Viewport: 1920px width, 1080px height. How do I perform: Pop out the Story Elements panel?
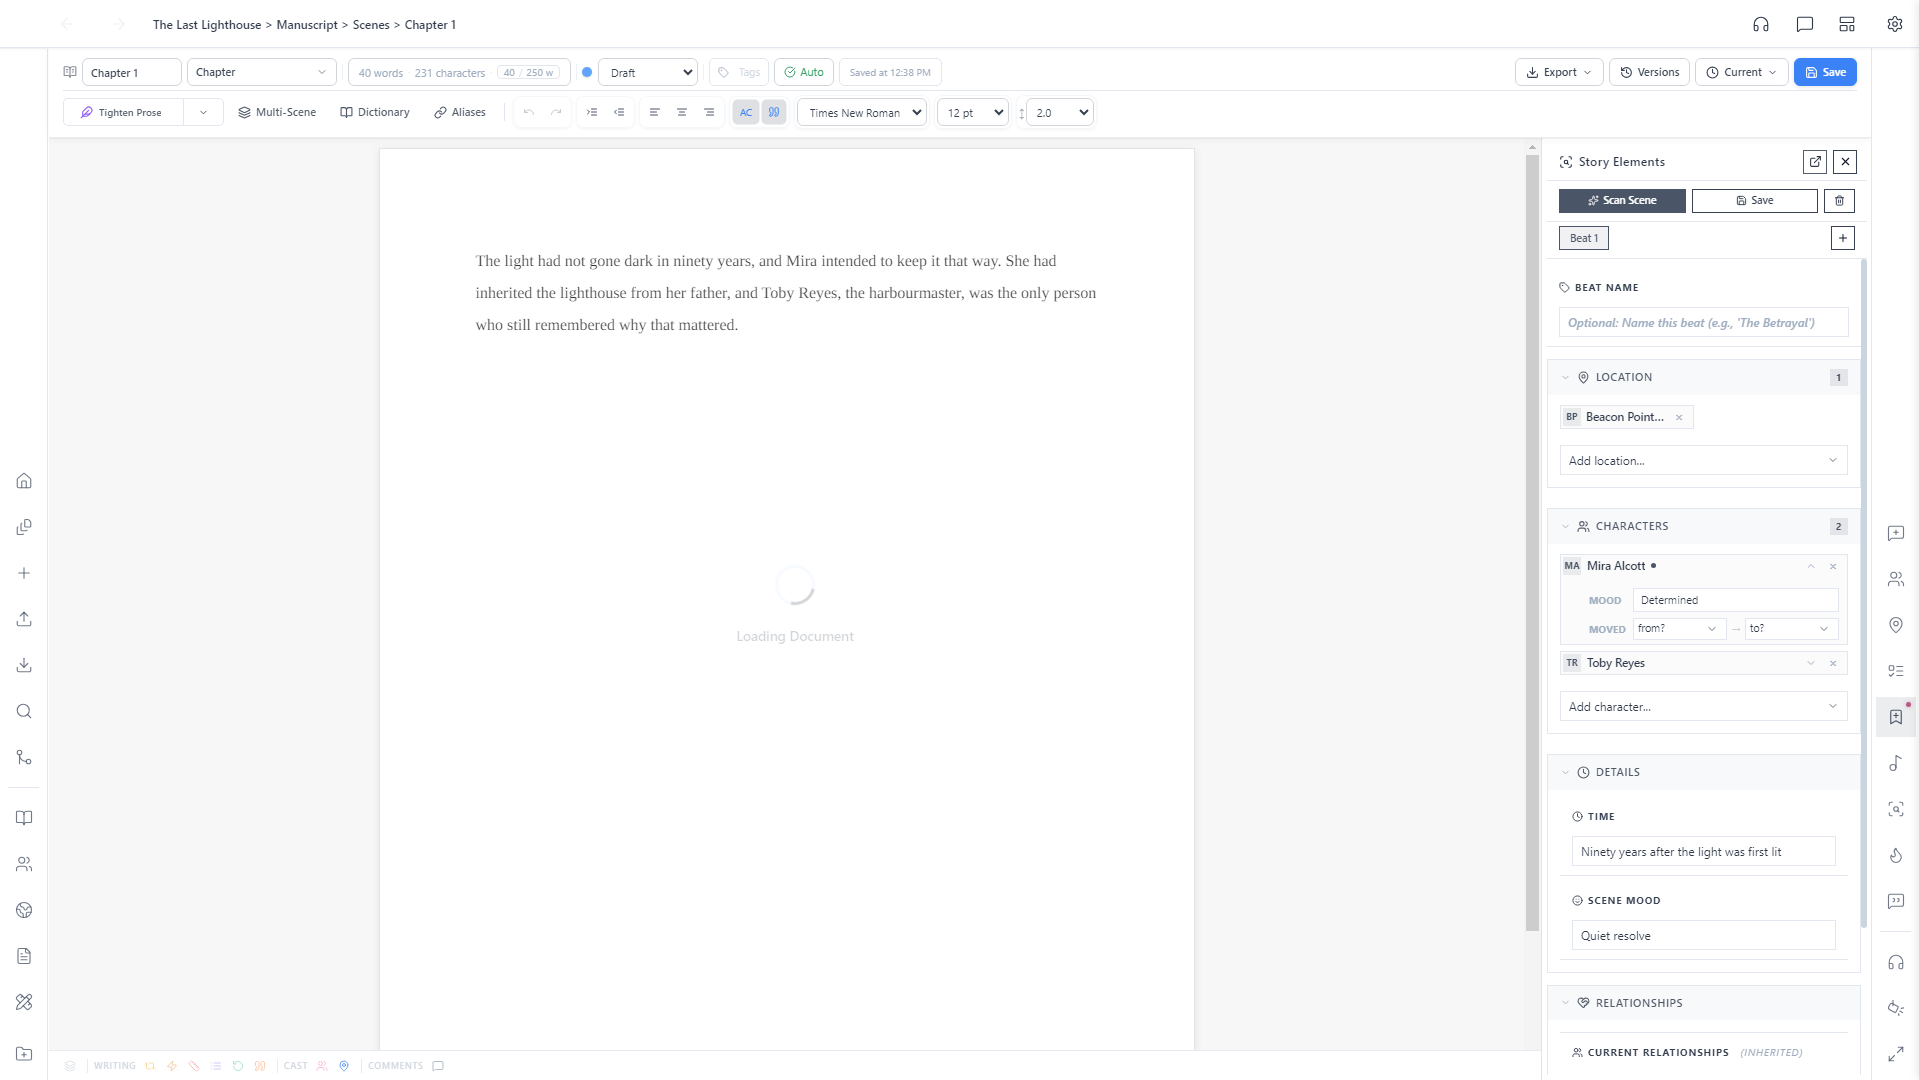point(1815,161)
